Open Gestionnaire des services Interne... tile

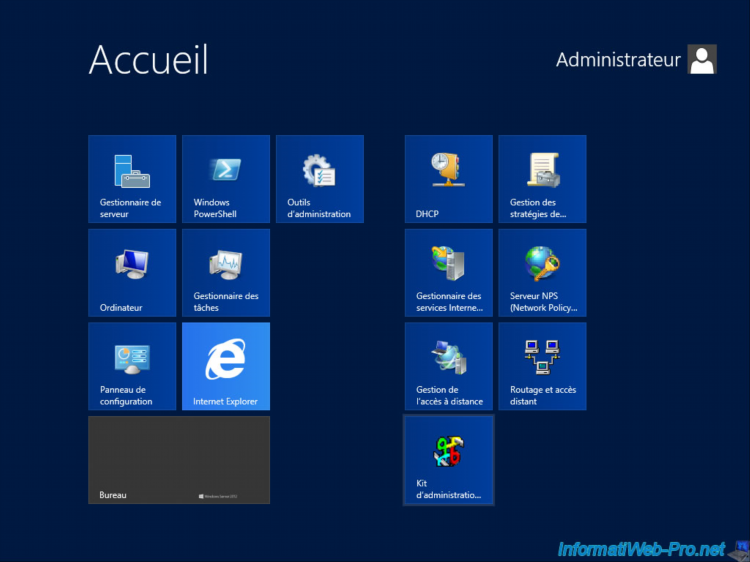(449, 273)
